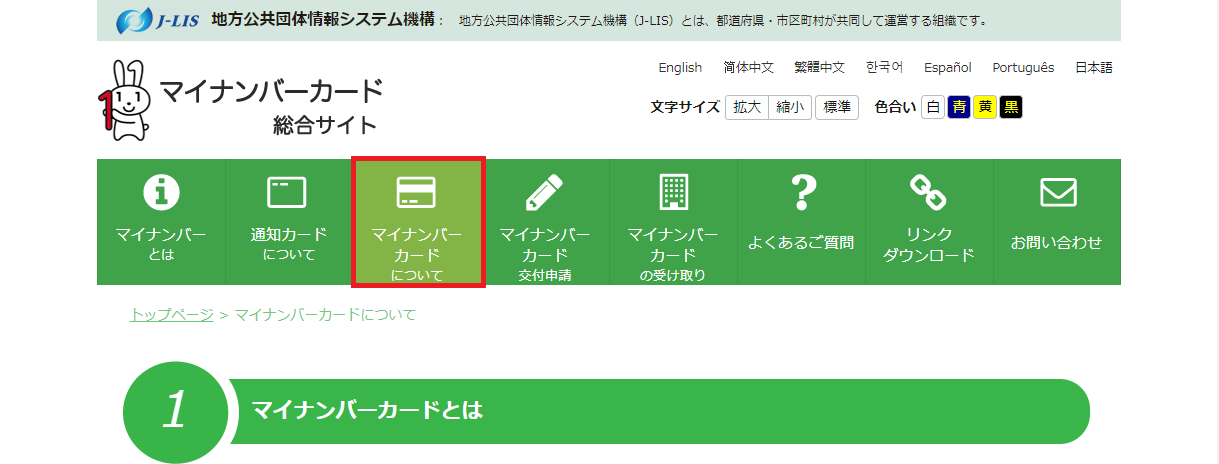Viewport: 1219px width, 464px height.
Task: Click the chain link icon above リンクダウンロード
Action: coord(928,191)
